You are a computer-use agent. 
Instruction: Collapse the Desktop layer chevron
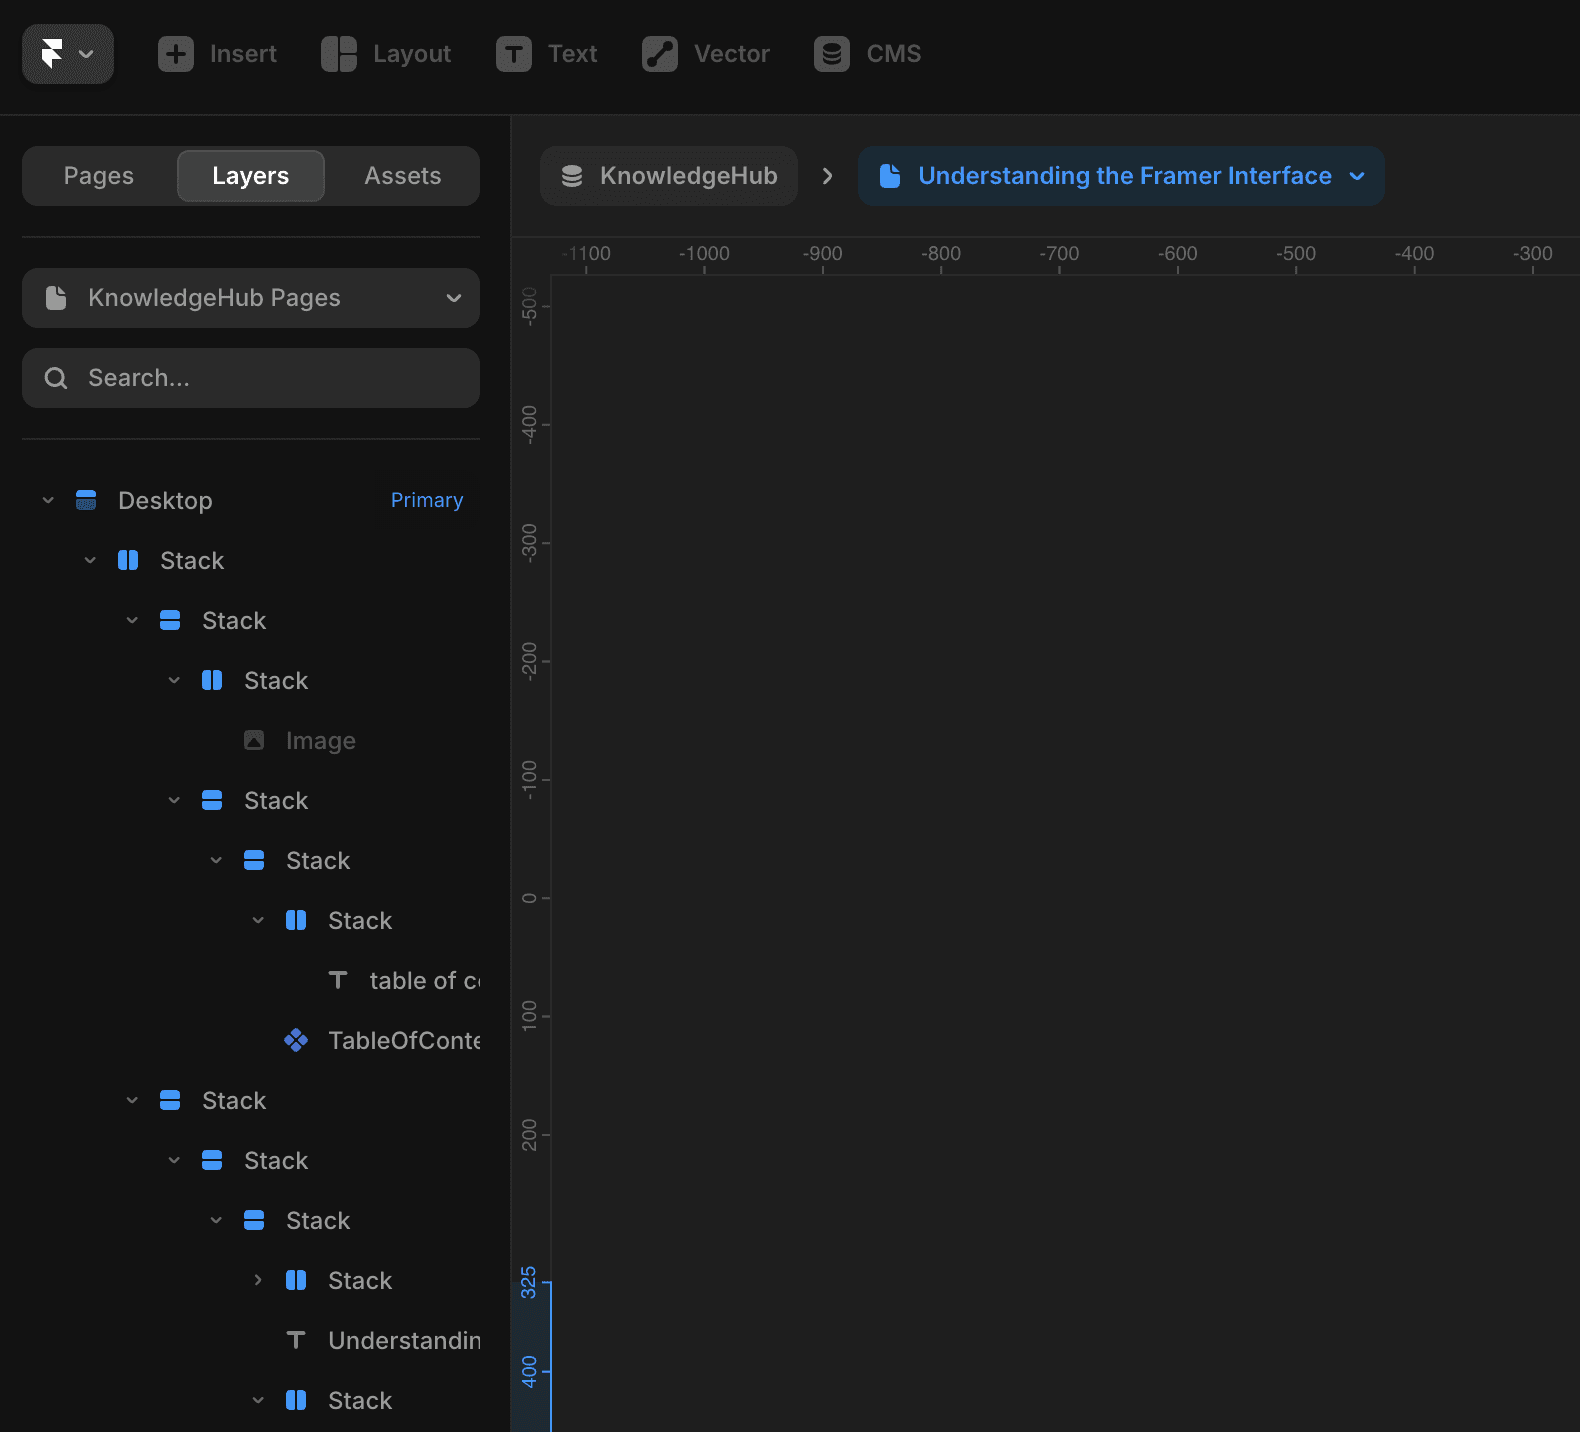pos(48,500)
